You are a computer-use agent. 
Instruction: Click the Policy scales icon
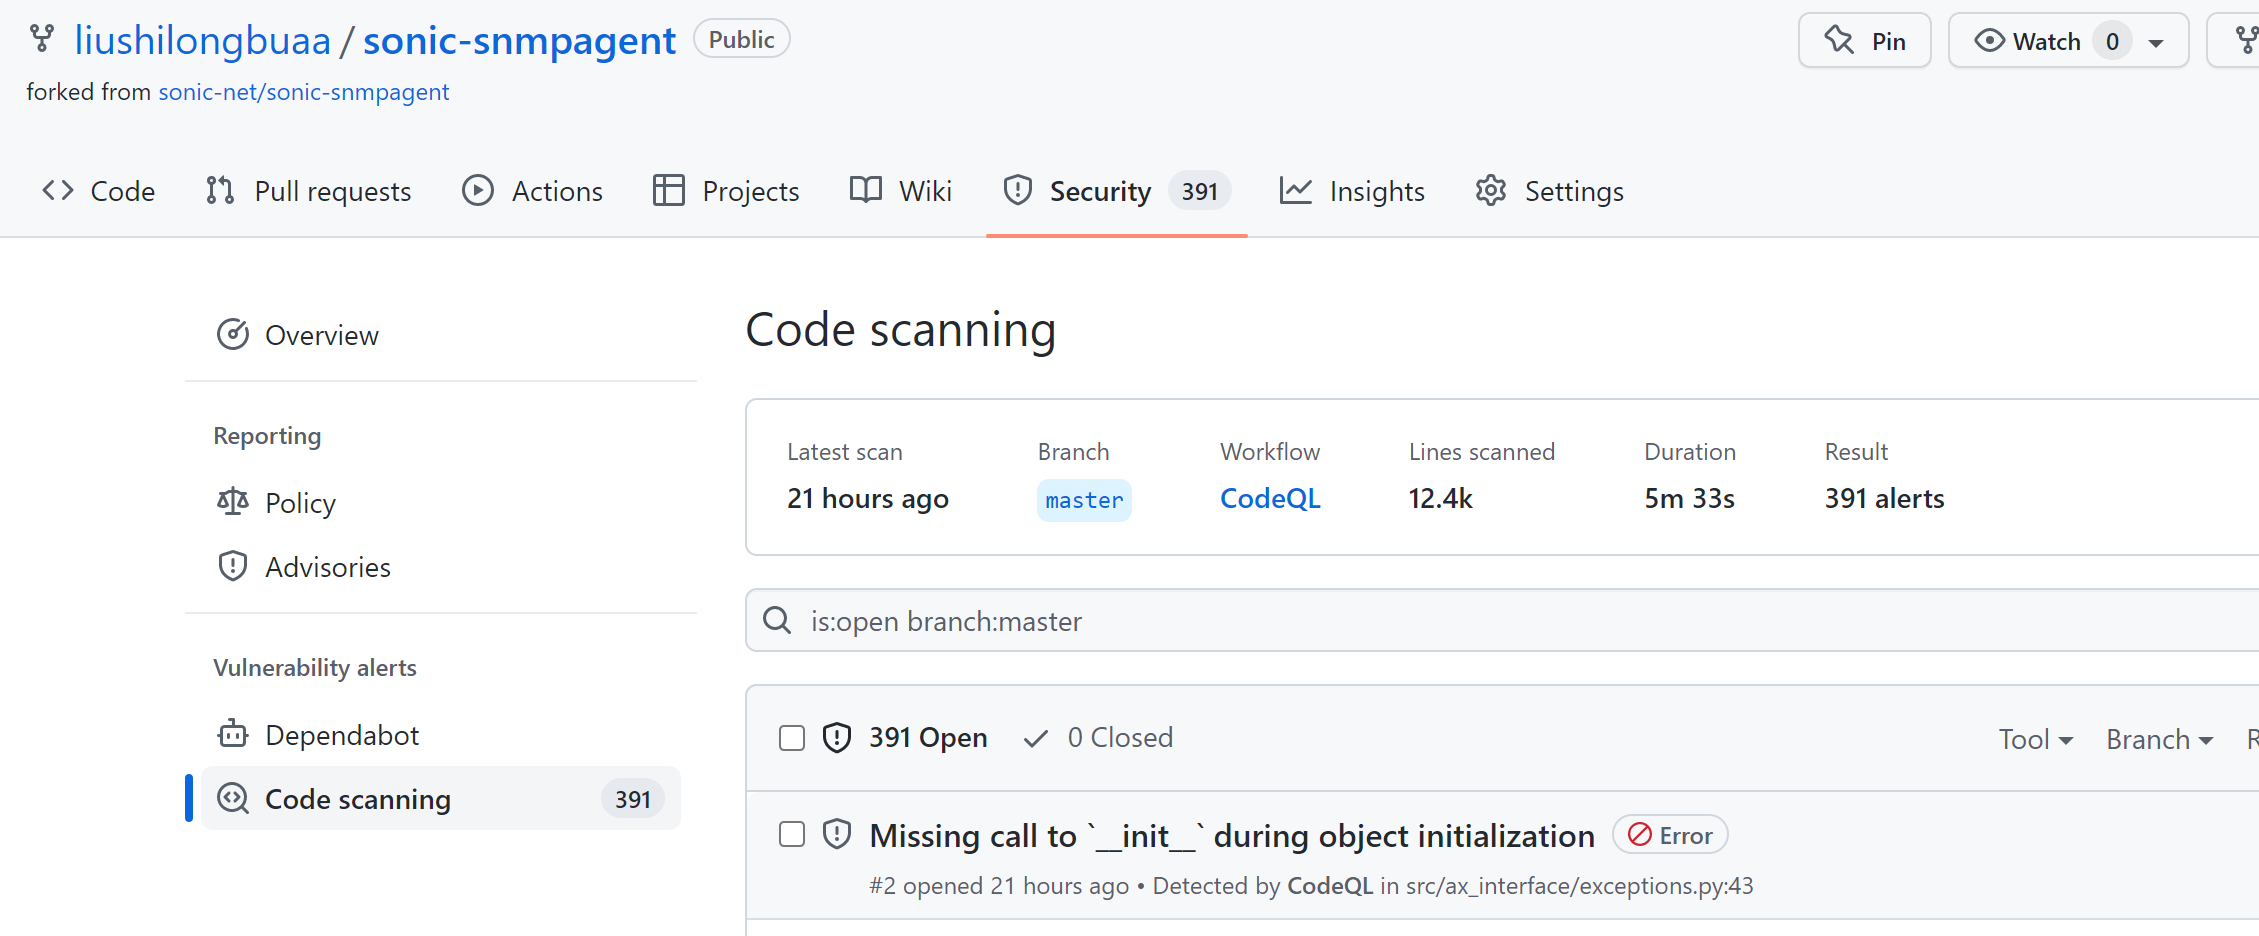pyautogui.click(x=233, y=501)
